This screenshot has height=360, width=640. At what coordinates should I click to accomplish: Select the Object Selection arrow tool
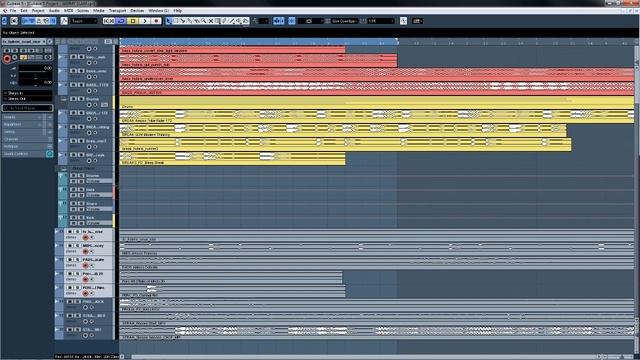pyautogui.click(x=169, y=21)
